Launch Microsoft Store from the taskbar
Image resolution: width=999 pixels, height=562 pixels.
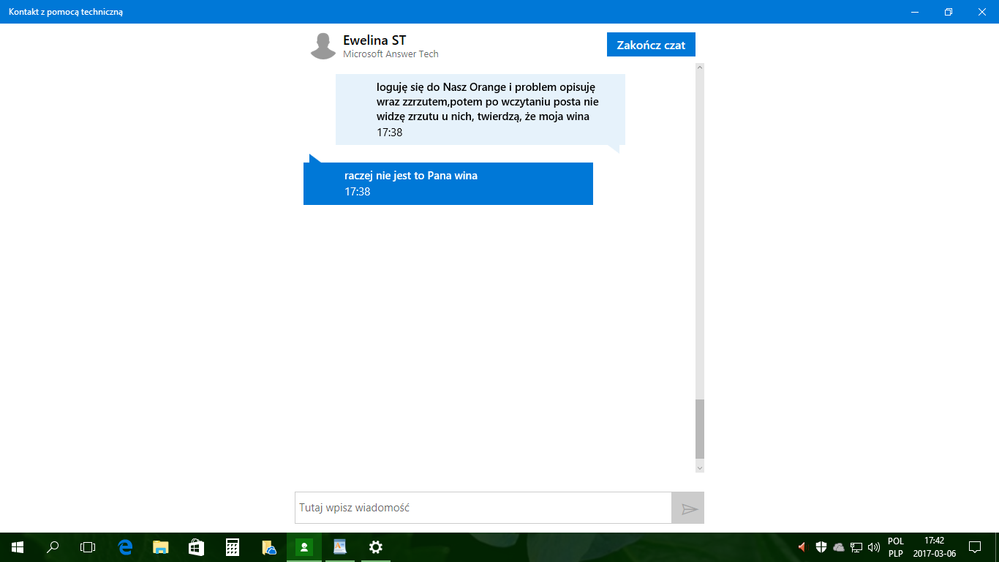click(x=196, y=547)
